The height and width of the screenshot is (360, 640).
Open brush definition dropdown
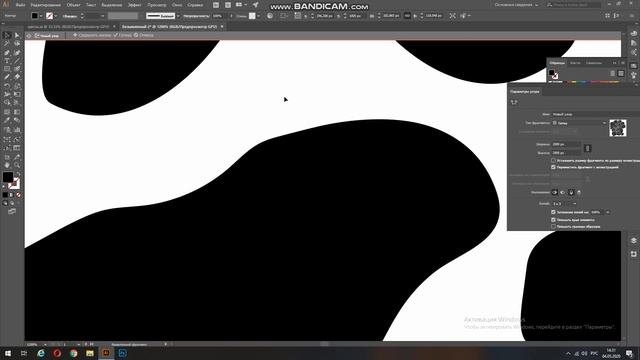point(178,16)
